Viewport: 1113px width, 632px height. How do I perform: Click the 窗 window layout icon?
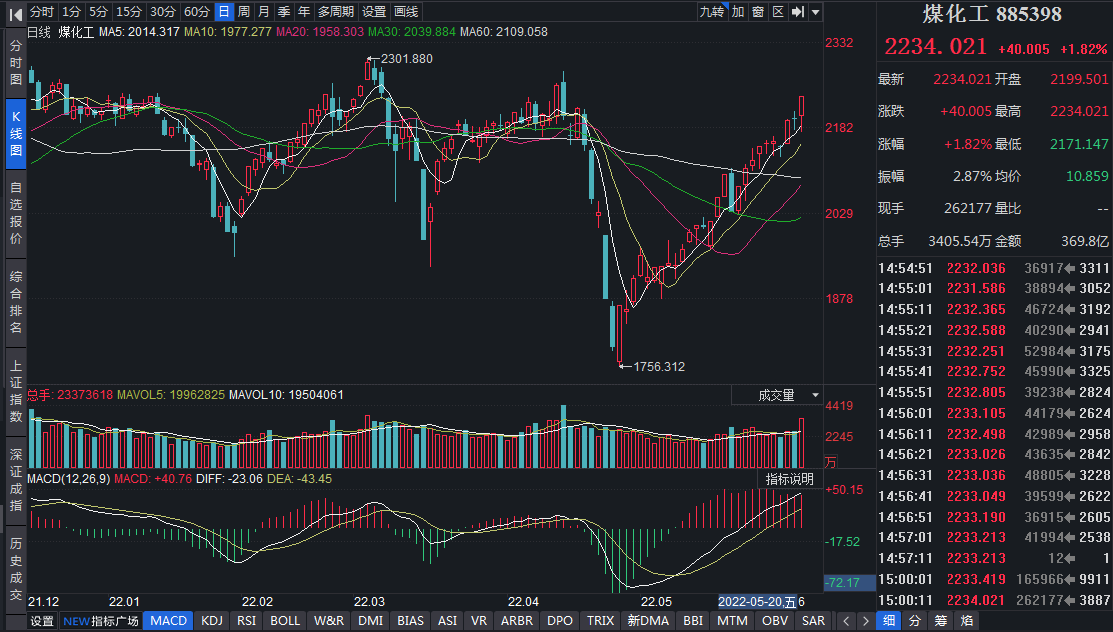(758, 12)
